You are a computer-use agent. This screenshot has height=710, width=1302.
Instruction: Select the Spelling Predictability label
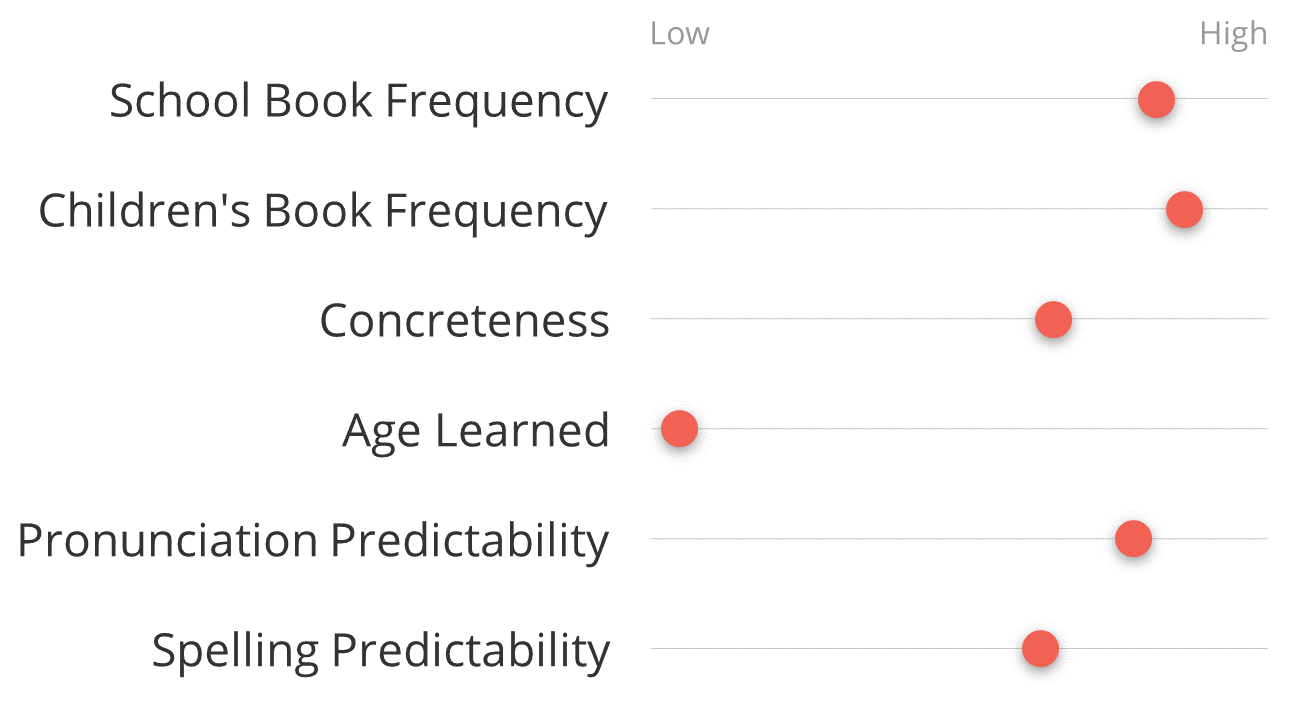[380, 651]
